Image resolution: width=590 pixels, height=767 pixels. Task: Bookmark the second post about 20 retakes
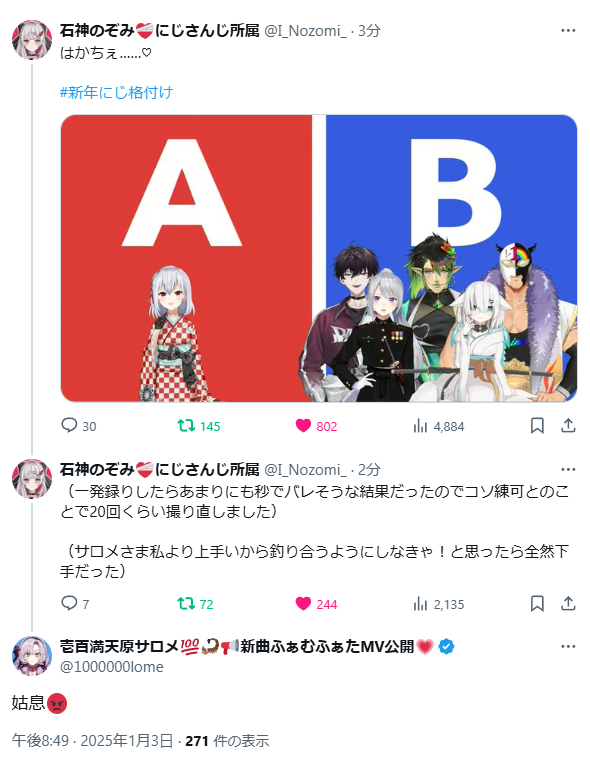[537, 603]
